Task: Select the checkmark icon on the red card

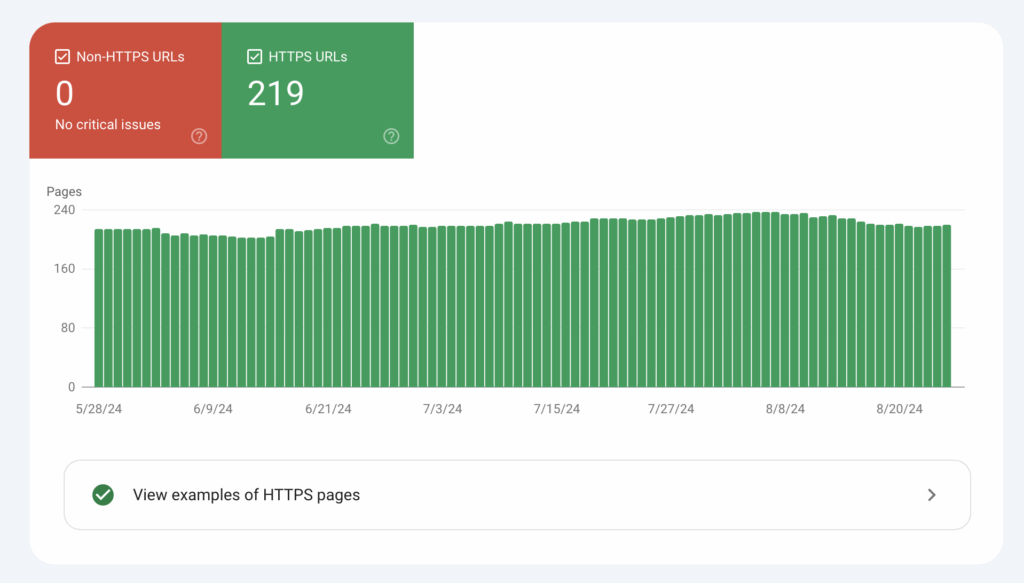Action: (63, 56)
